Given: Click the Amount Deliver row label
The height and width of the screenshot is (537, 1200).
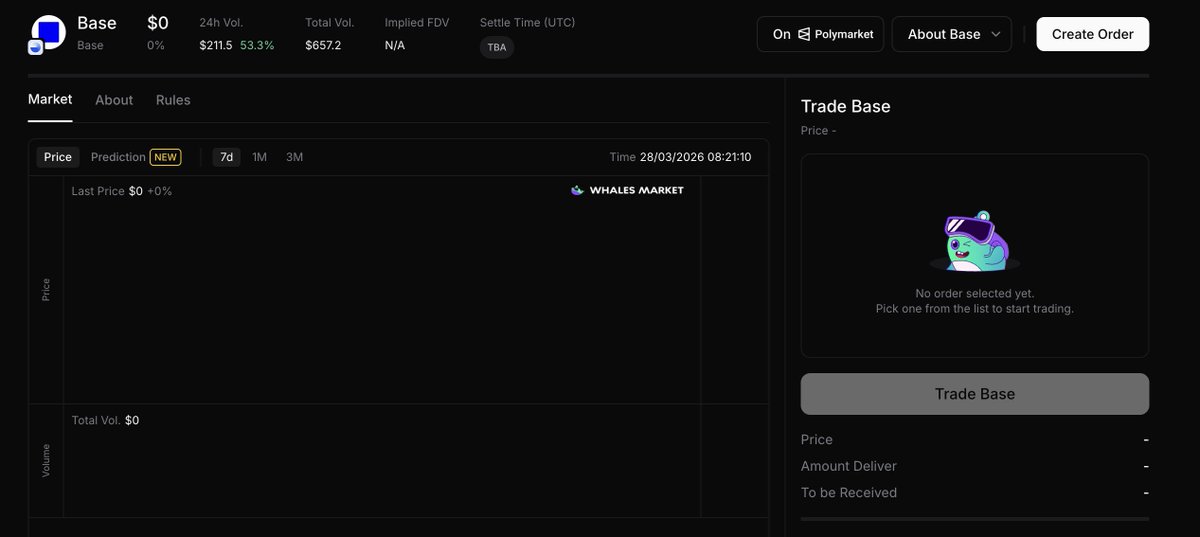Looking at the screenshot, I should tap(849, 466).
